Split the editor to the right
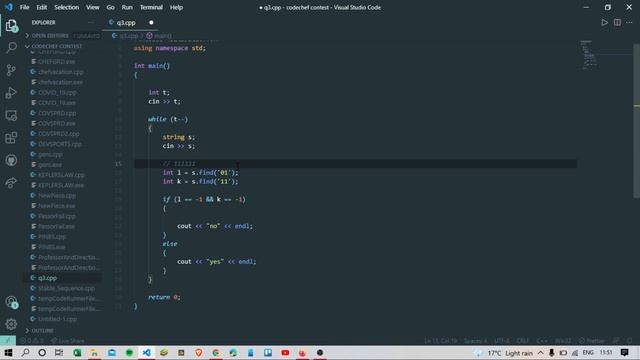The image size is (640, 360). click(x=617, y=22)
